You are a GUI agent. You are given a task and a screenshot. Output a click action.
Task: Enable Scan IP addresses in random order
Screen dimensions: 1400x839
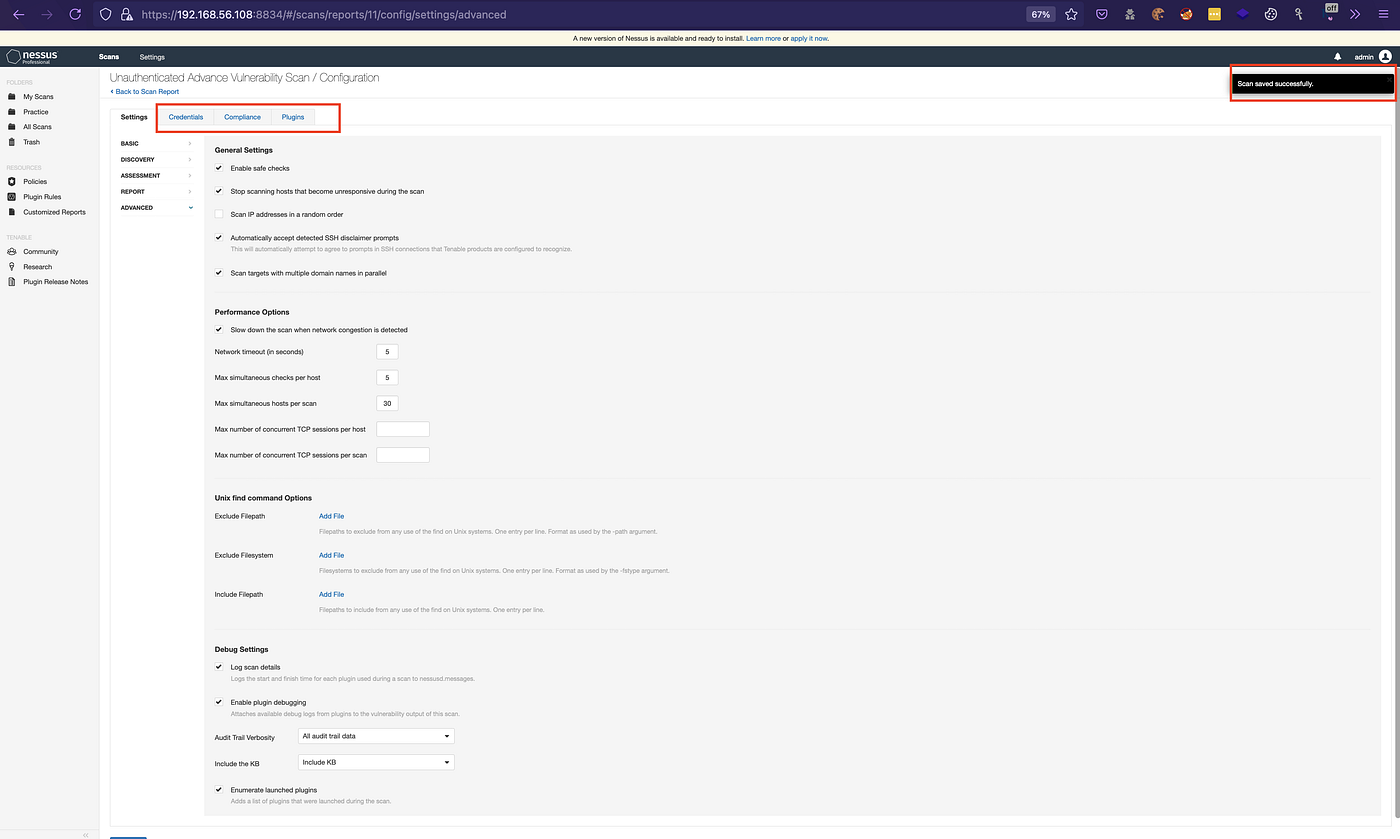coord(219,214)
